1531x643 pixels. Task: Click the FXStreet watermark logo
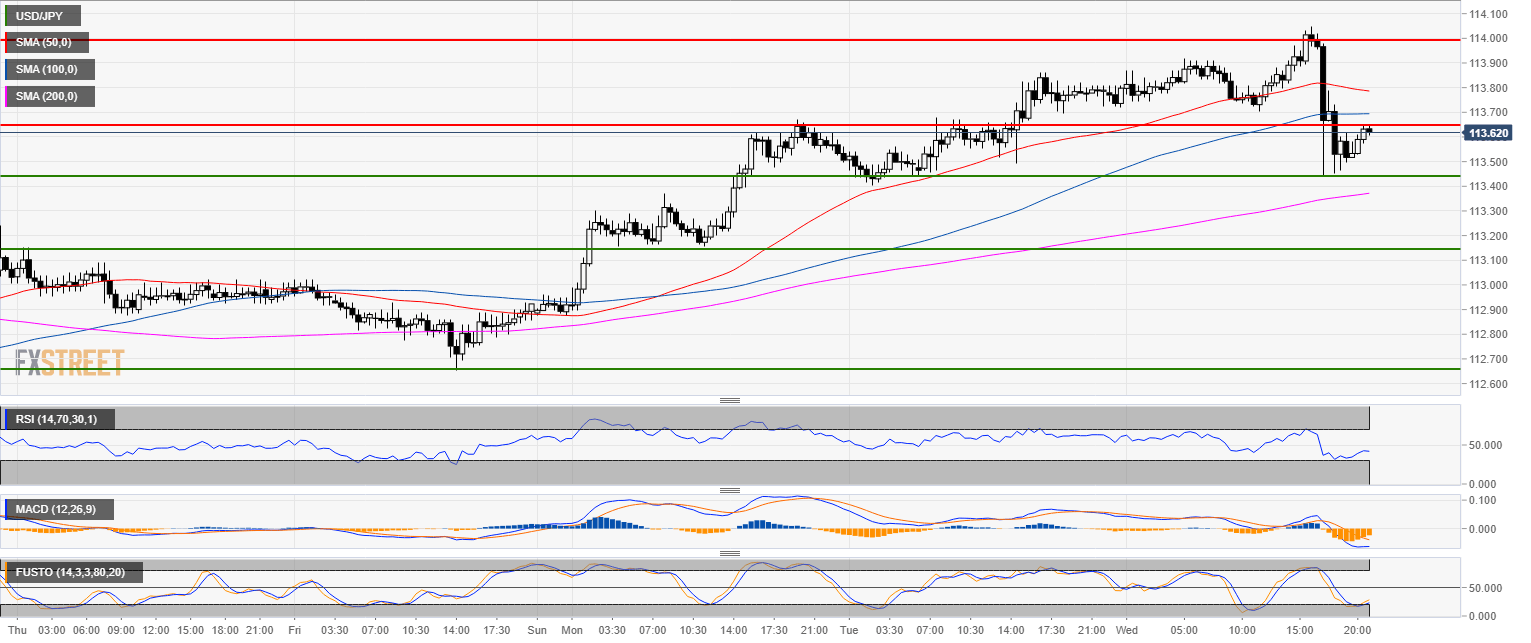[70, 362]
